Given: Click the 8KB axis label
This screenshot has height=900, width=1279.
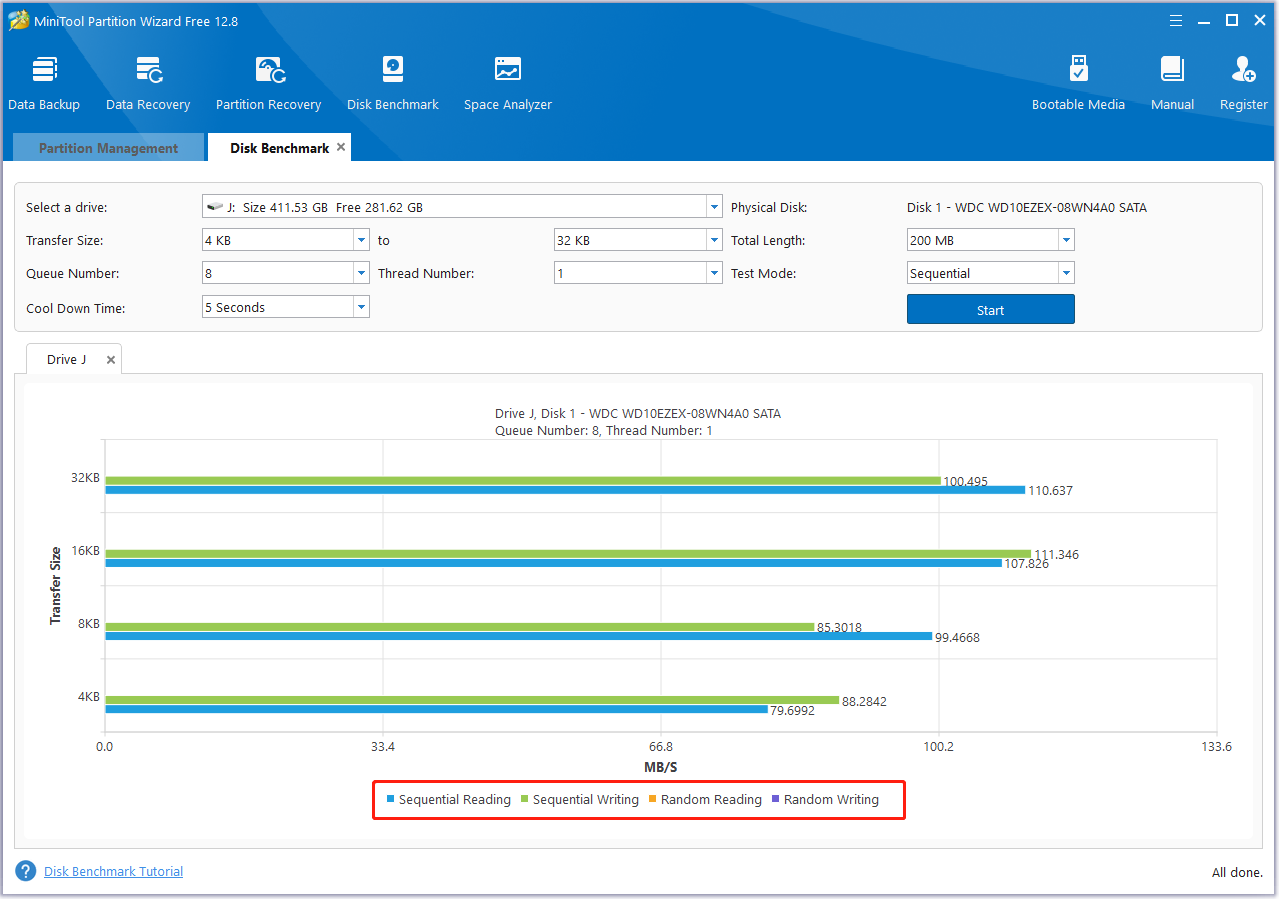Looking at the screenshot, I should point(89,624).
